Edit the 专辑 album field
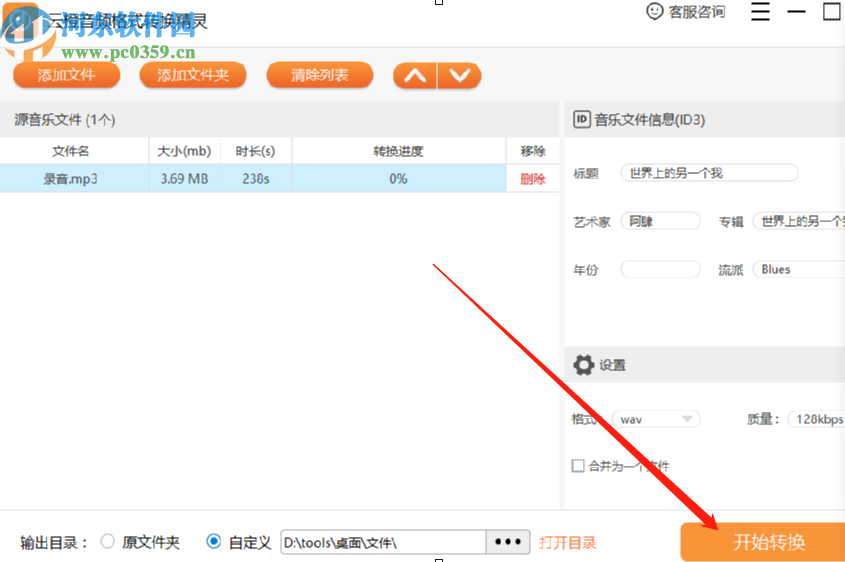The width and height of the screenshot is (845, 562). (799, 221)
